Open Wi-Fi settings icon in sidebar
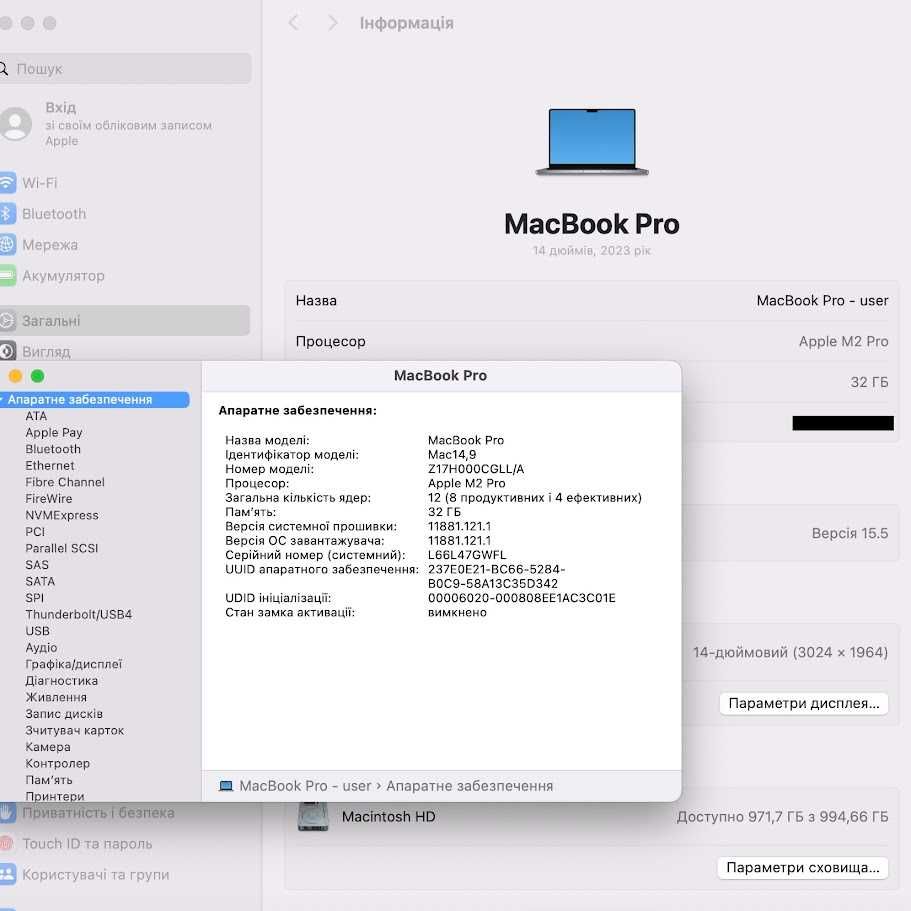This screenshot has height=911, width=911. click(7, 182)
